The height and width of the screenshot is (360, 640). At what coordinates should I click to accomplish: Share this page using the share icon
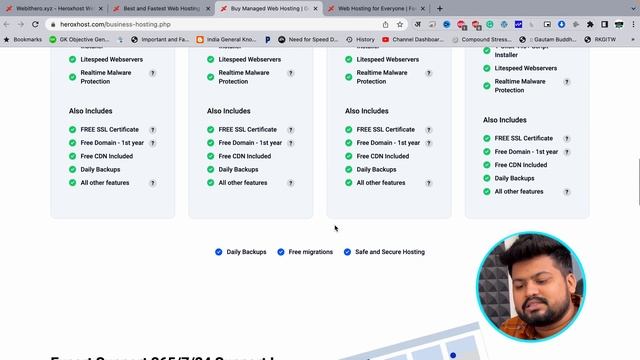[x=385, y=24]
